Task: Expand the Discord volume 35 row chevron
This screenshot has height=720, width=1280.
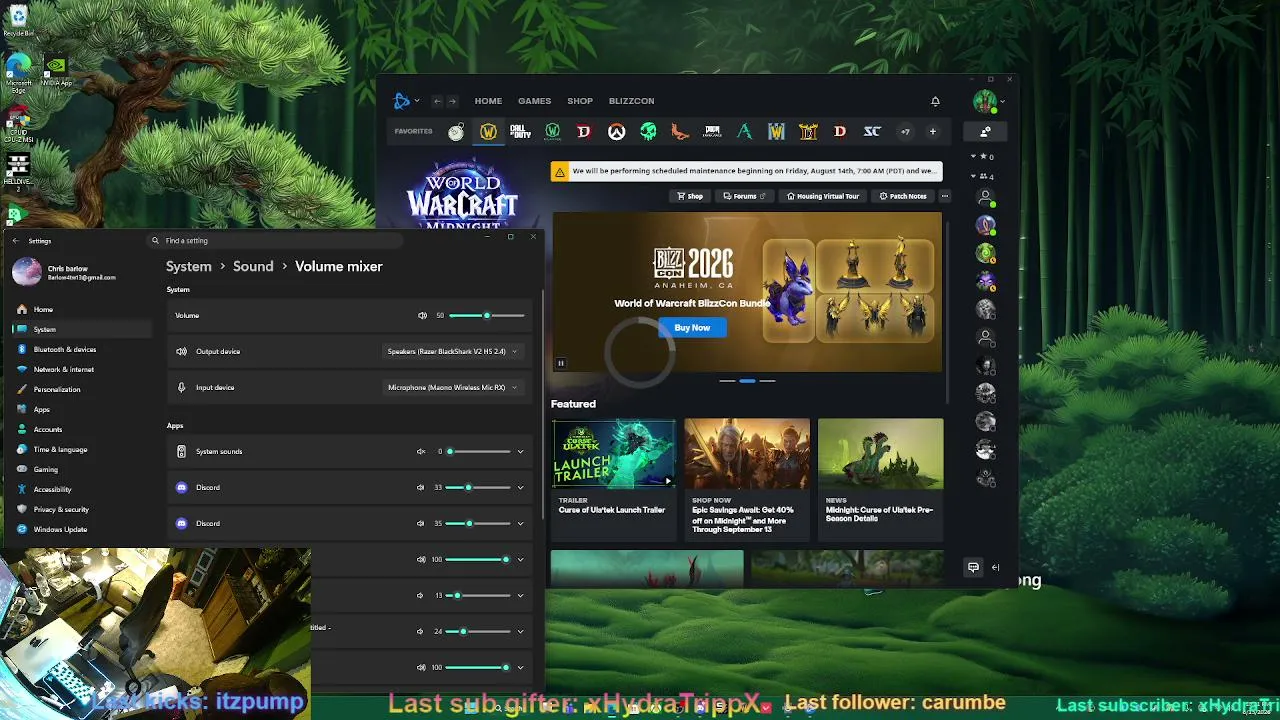Action: point(520,524)
